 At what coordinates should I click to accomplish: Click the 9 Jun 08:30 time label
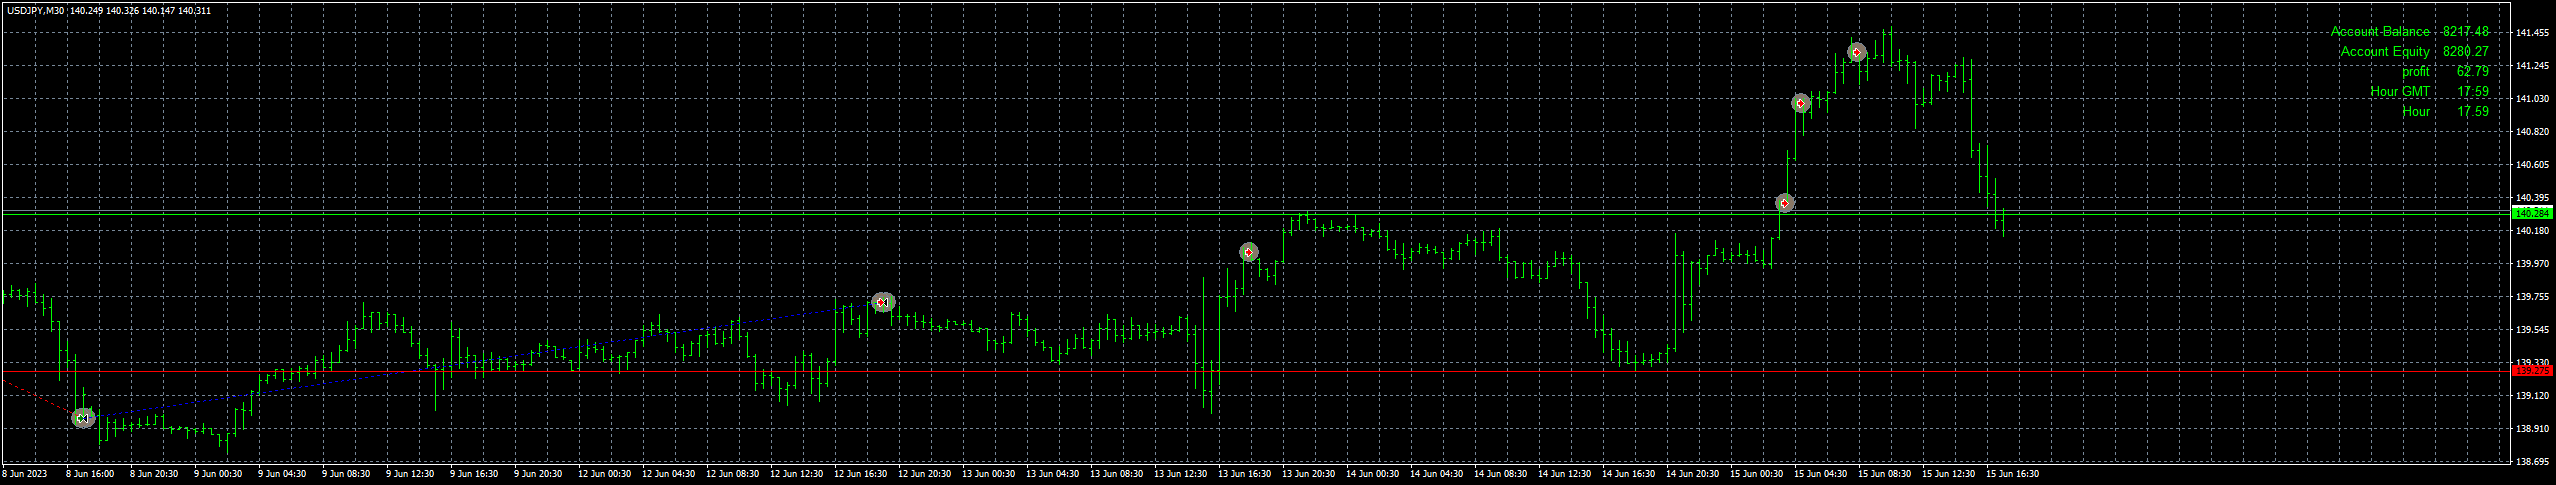click(x=346, y=474)
